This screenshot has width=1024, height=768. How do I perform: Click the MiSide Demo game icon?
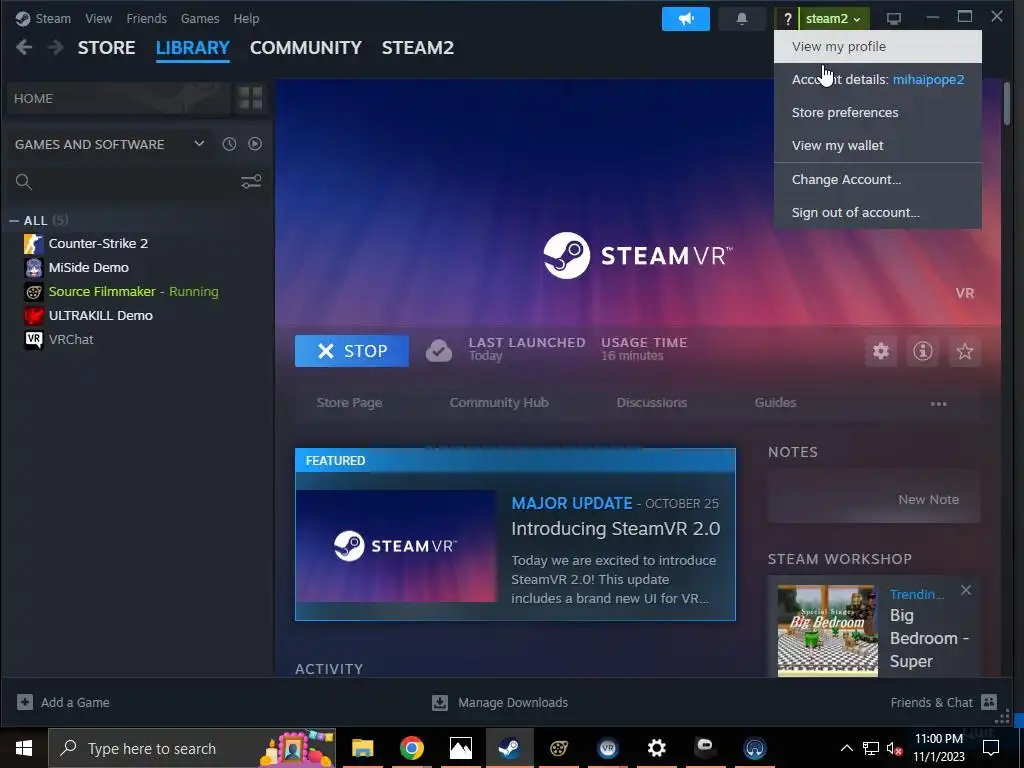(34, 268)
